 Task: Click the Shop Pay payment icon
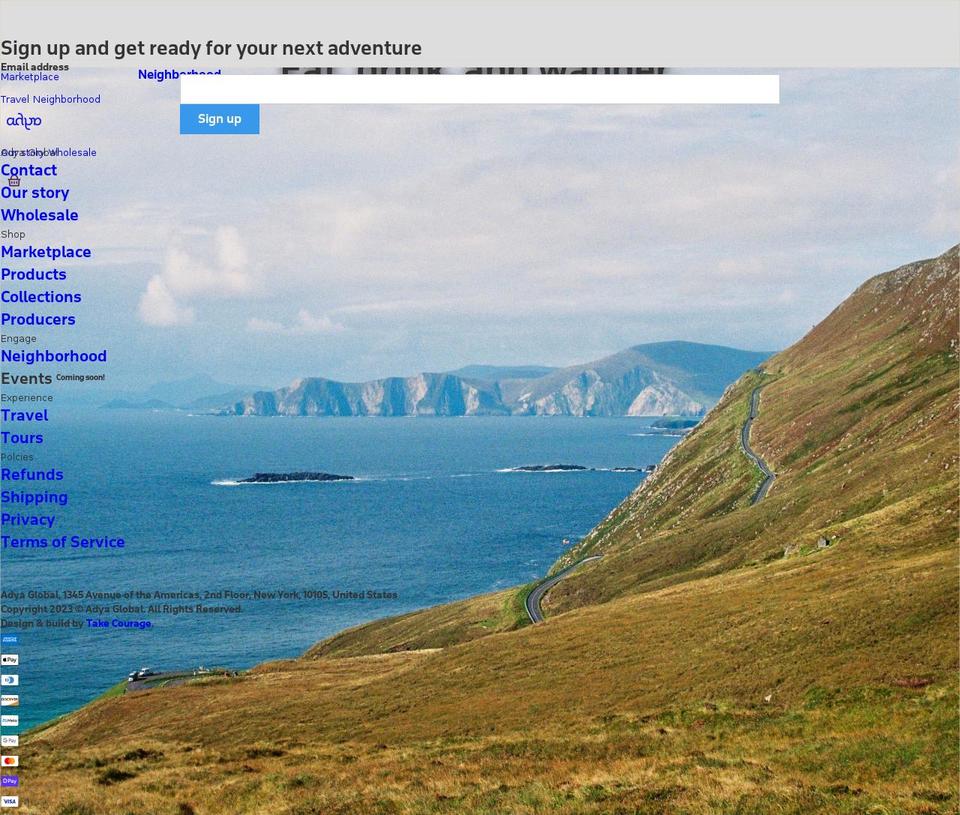tap(10, 781)
